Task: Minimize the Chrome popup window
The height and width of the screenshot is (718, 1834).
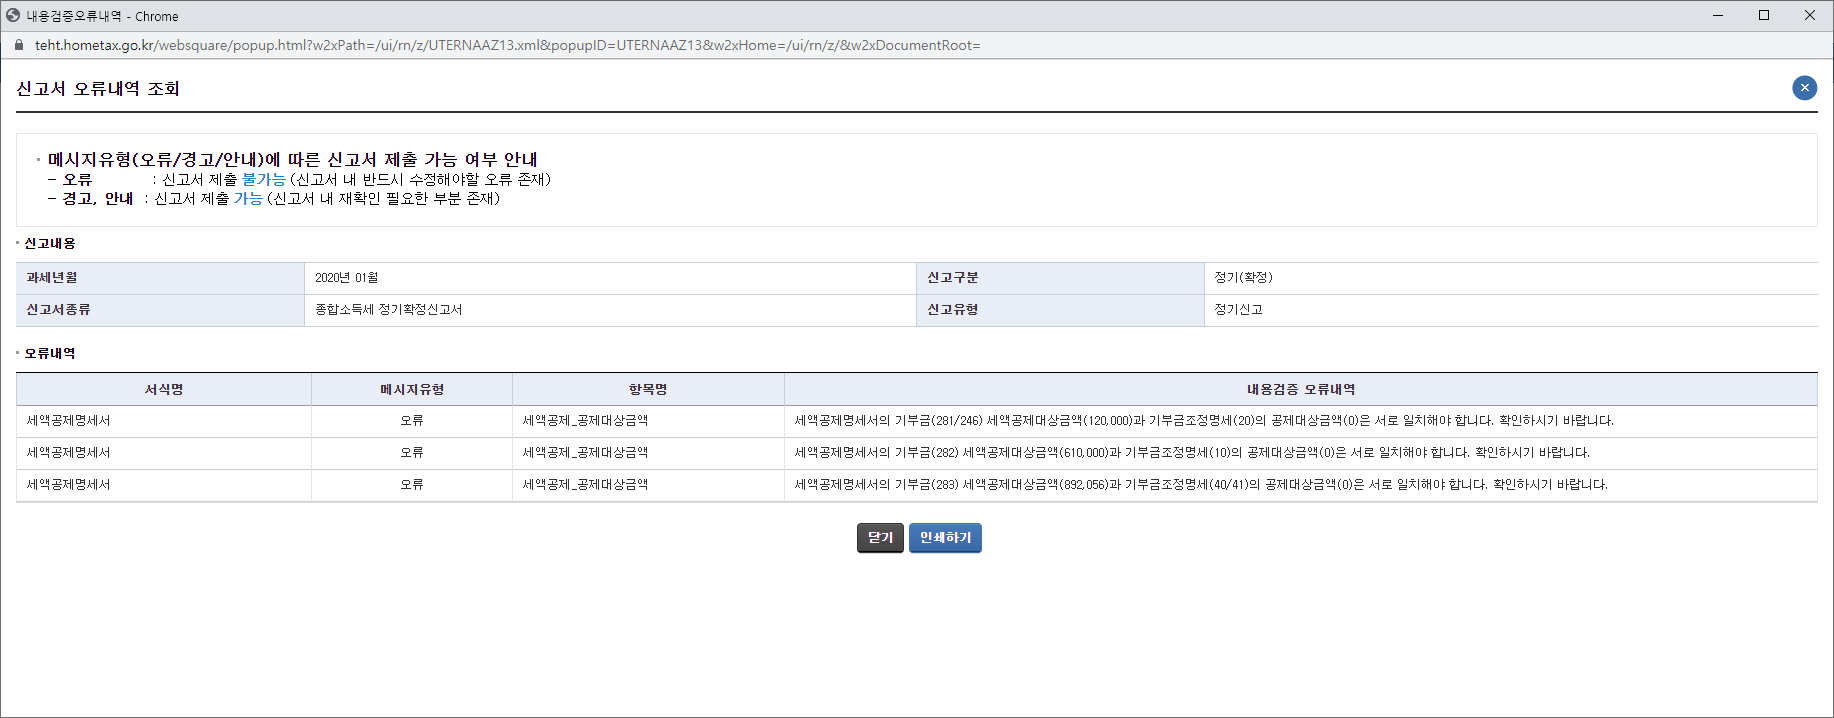Action: (1718, 15)
